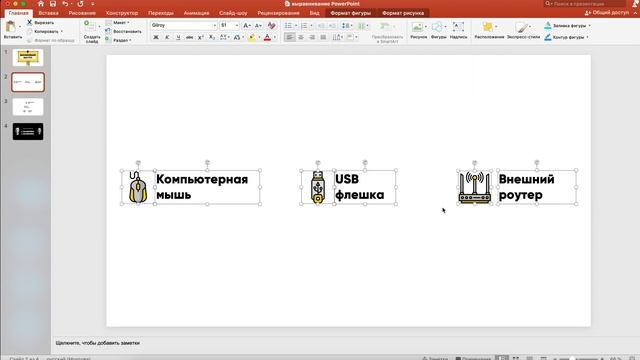
Task: Select slide 3 thumbnail
Action: (28, 107)
